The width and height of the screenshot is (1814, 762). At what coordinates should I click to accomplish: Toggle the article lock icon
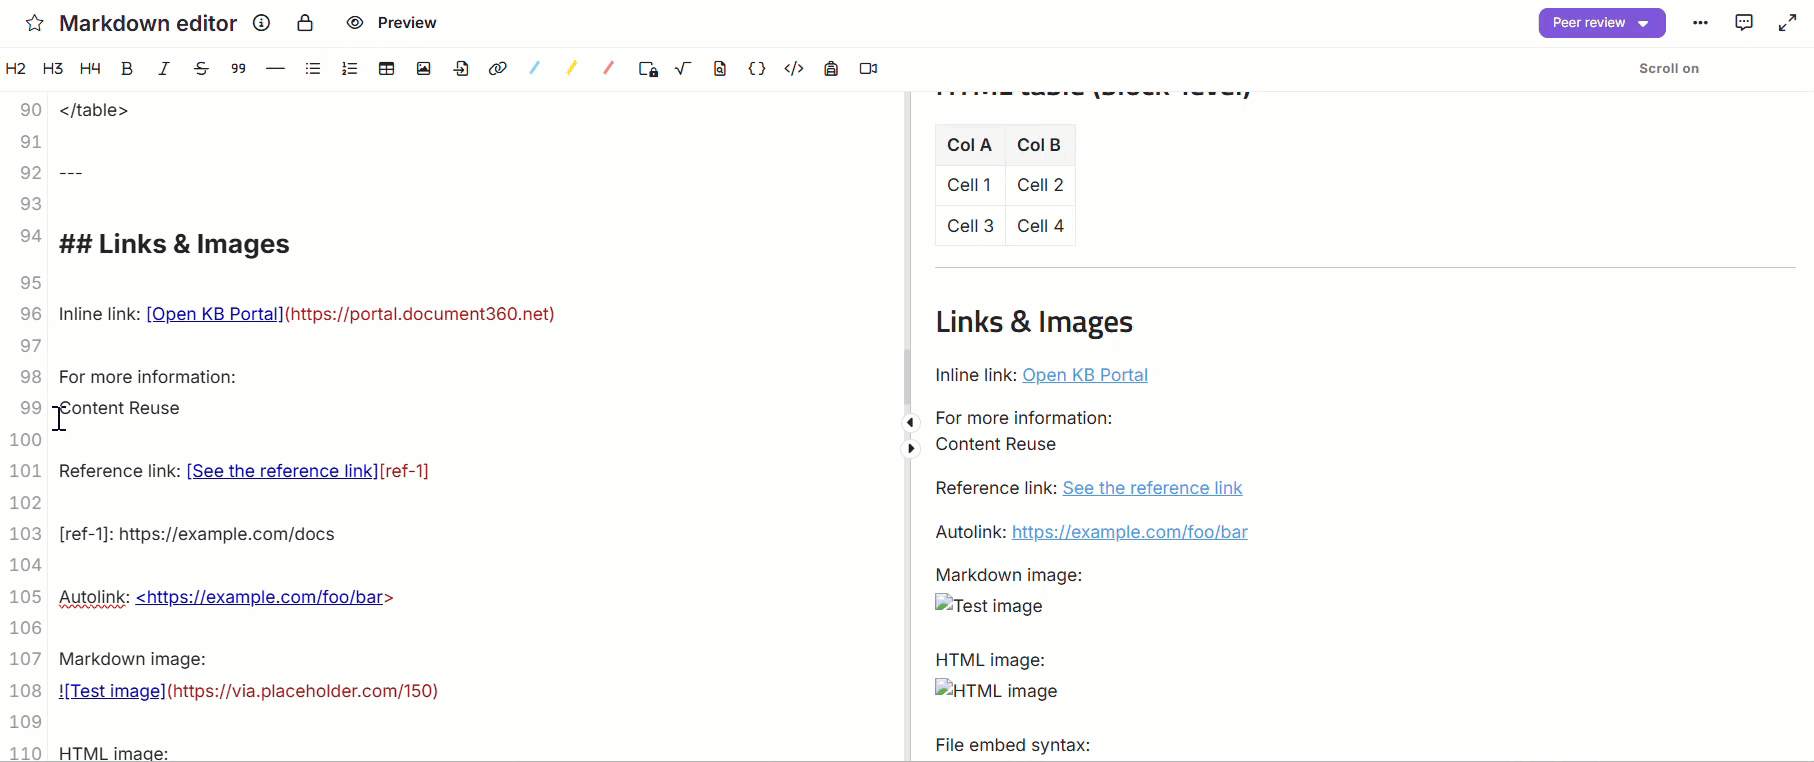tap(305, 23)
